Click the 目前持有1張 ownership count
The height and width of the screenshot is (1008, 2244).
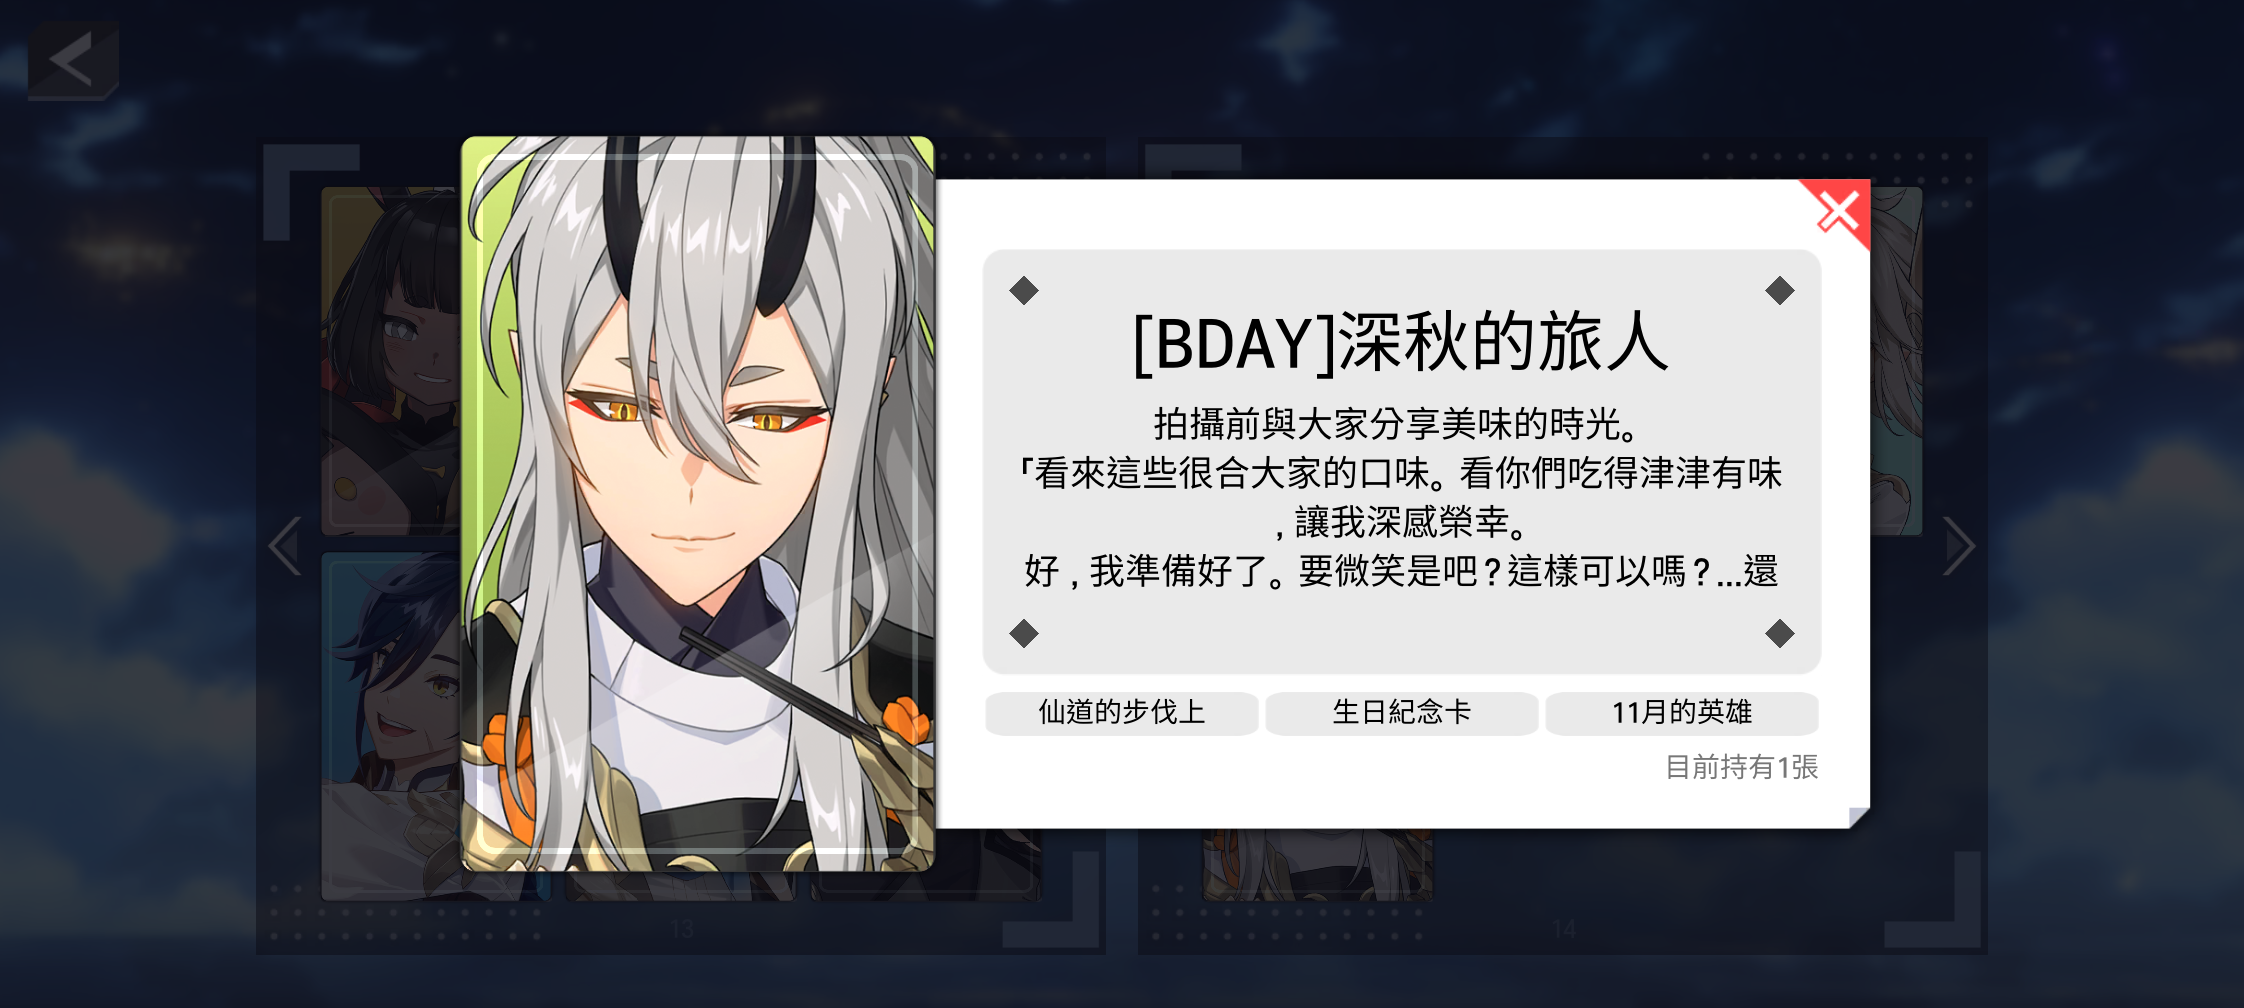click(1741, 767)
